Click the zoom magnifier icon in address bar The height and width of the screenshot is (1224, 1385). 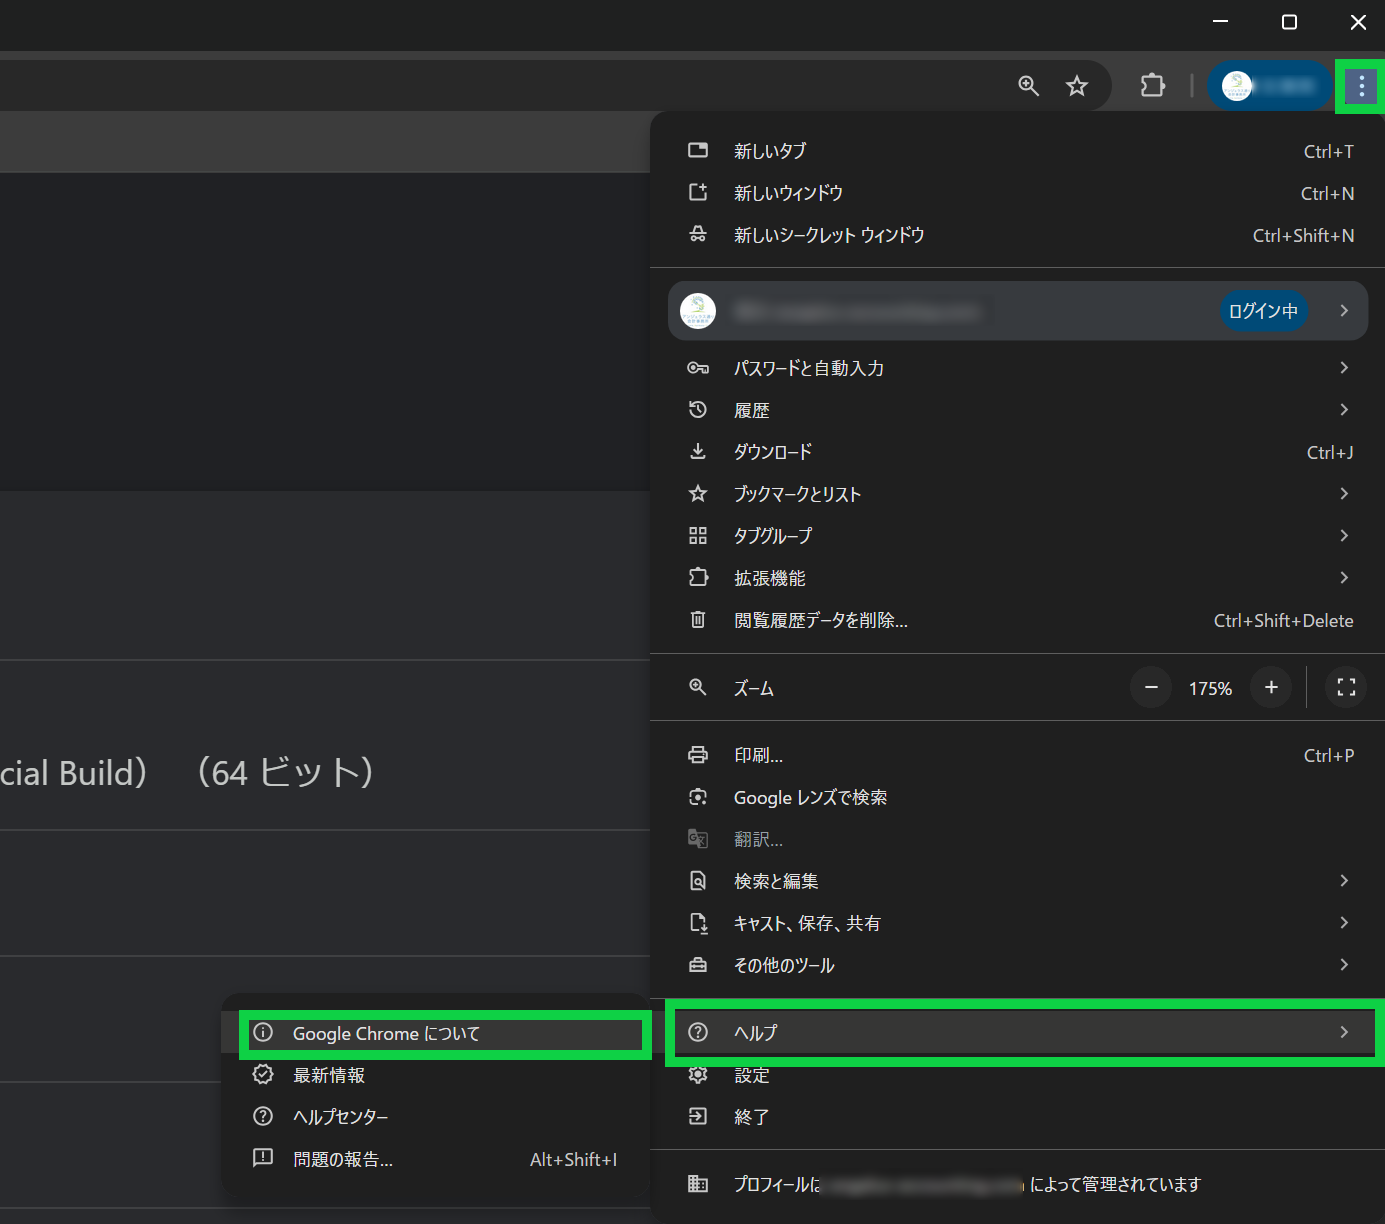click(1028, 86)
